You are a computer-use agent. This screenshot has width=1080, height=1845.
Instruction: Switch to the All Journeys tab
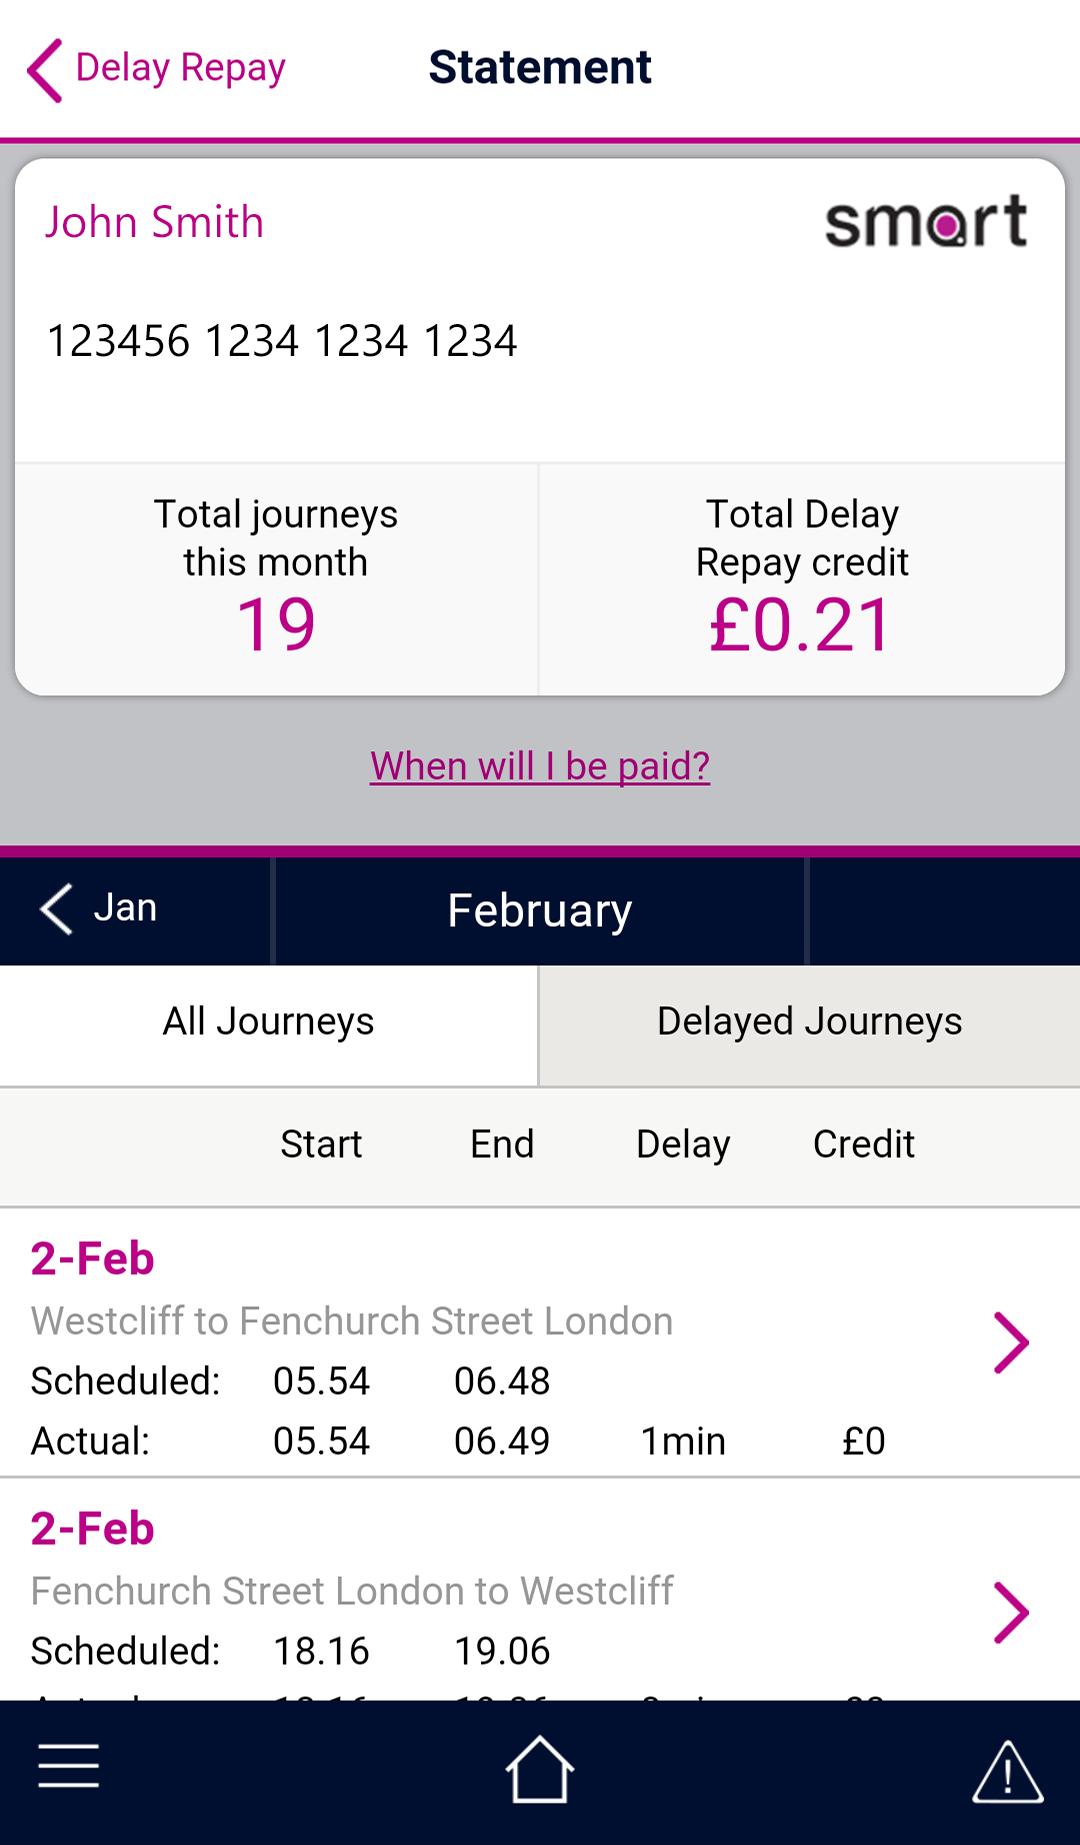(268, 1022)
